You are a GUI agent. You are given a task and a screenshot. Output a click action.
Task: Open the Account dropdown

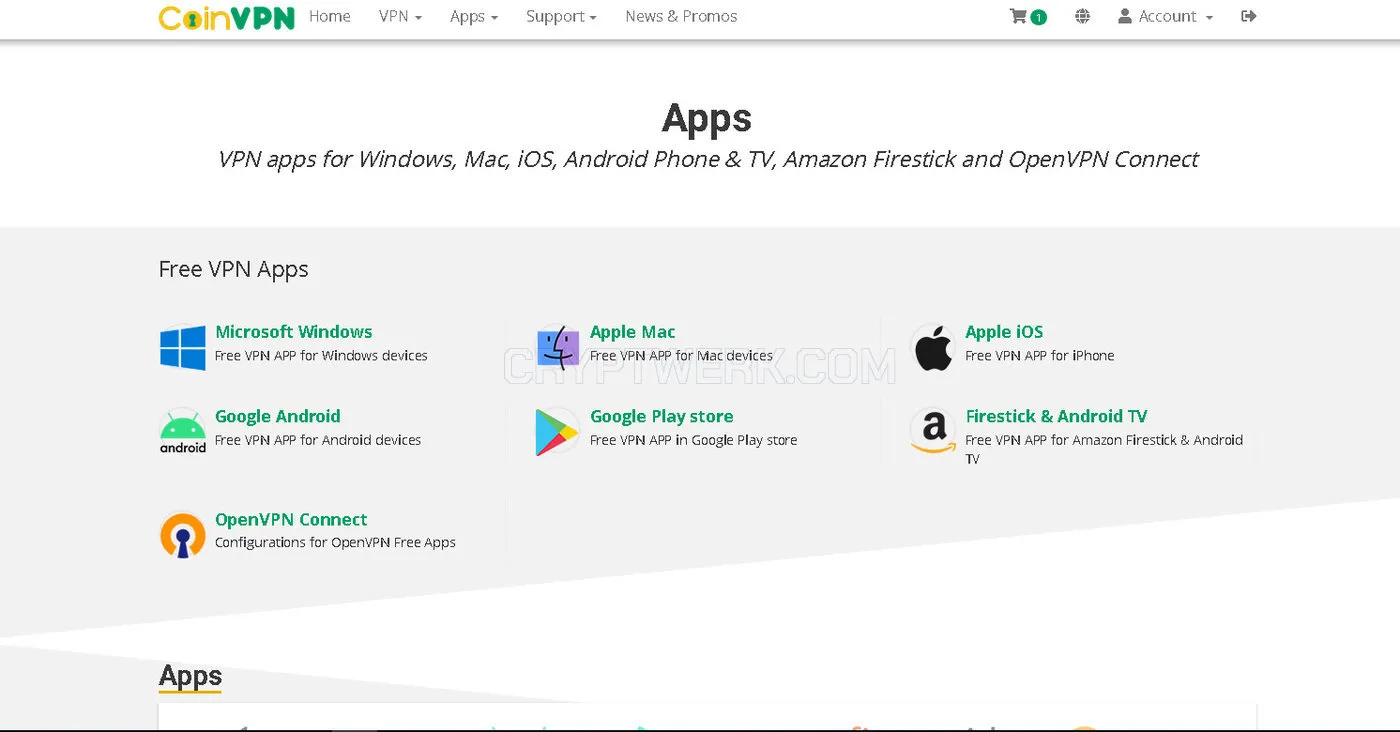(x=1165, y=16)
